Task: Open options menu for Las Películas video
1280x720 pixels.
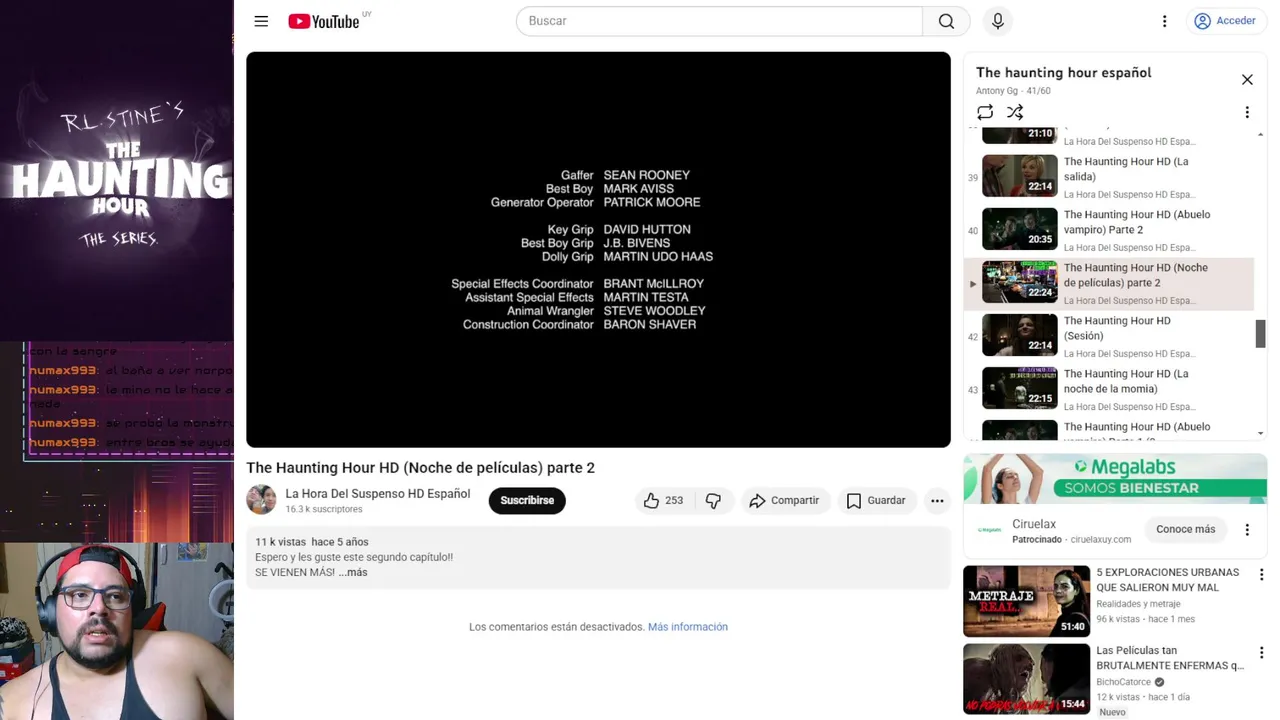Action: (1261, 653)
